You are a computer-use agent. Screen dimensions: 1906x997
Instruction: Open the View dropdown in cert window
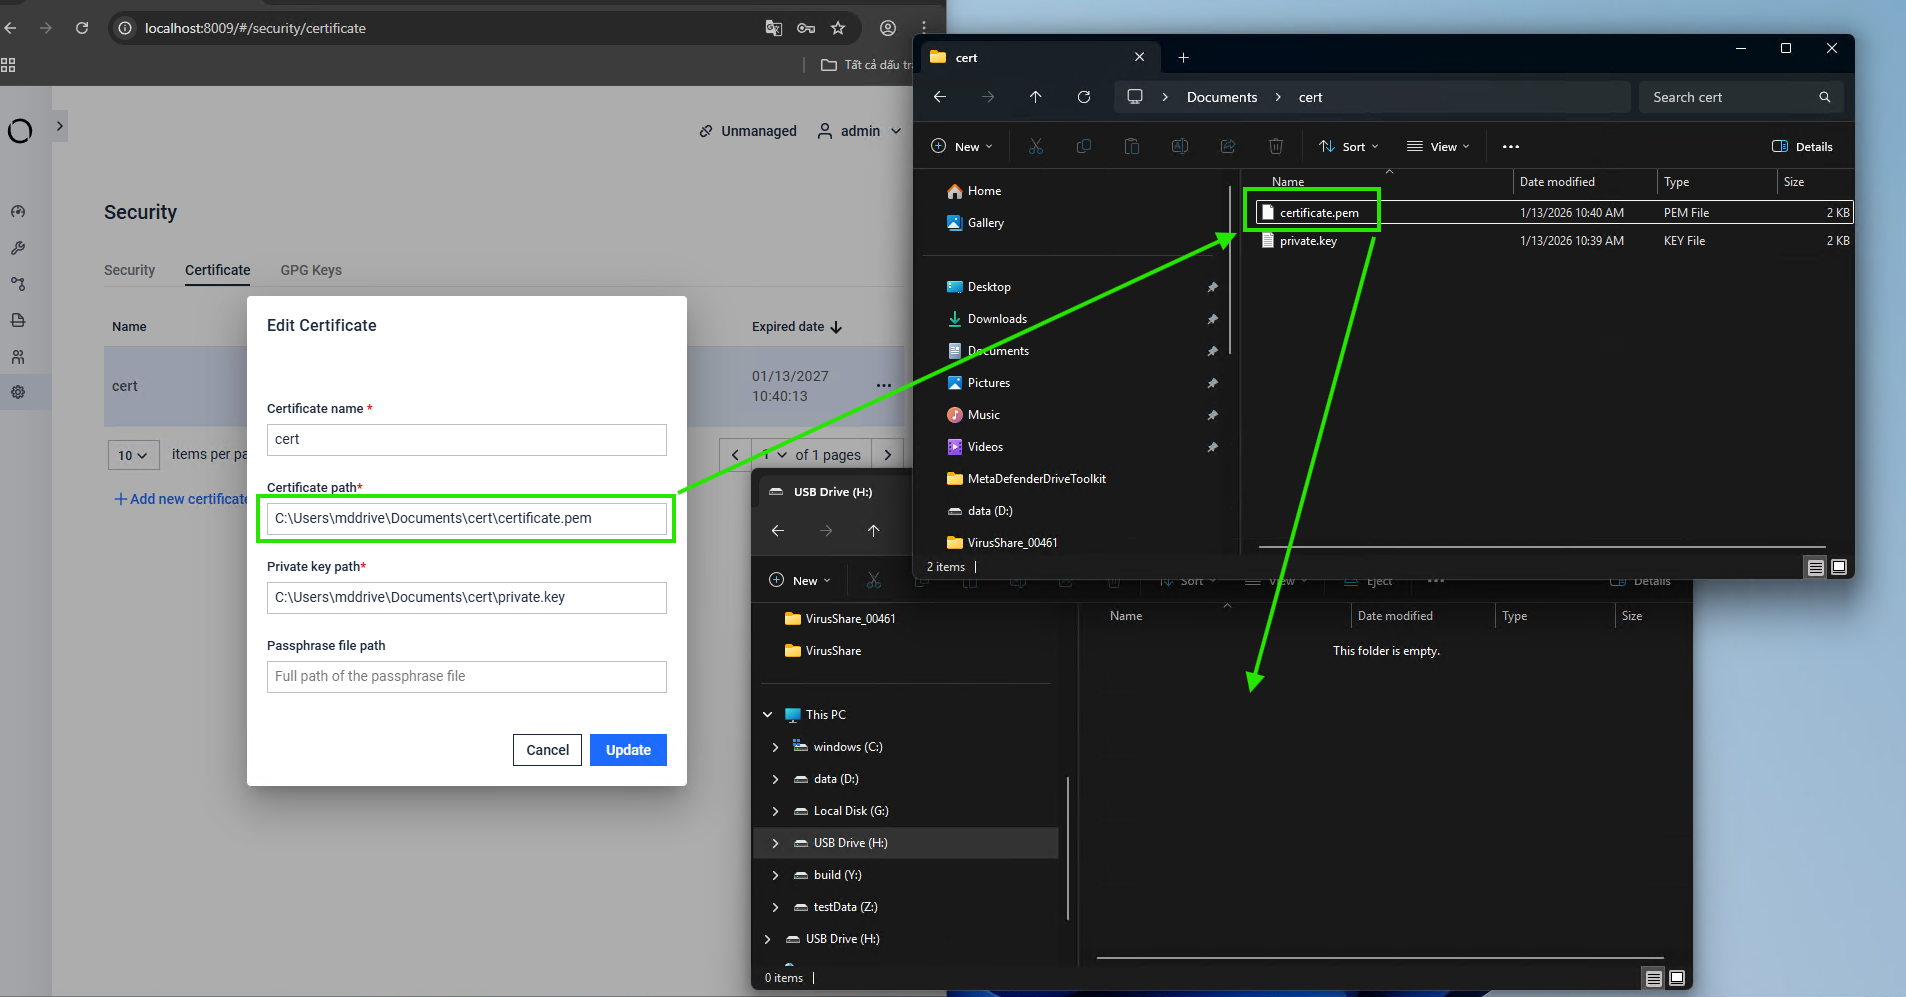click(1438, 147)
